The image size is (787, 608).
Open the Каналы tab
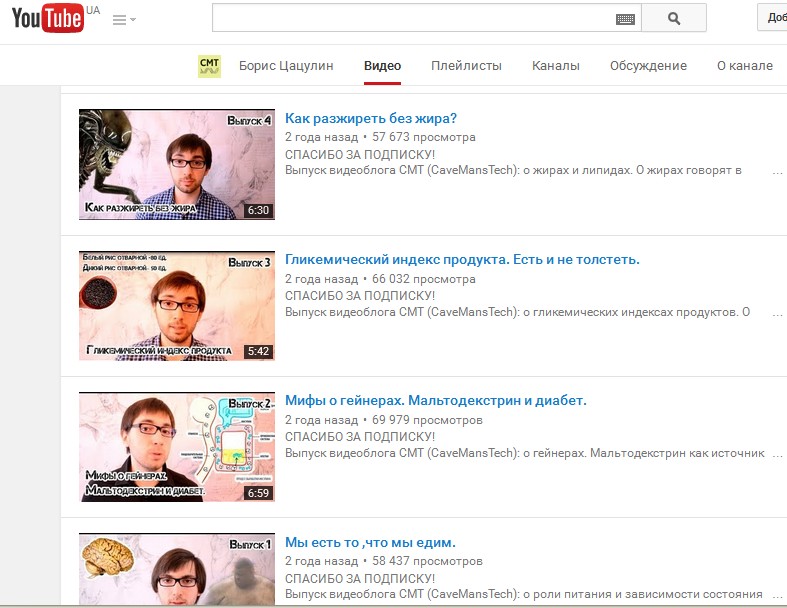click(555, 66)
